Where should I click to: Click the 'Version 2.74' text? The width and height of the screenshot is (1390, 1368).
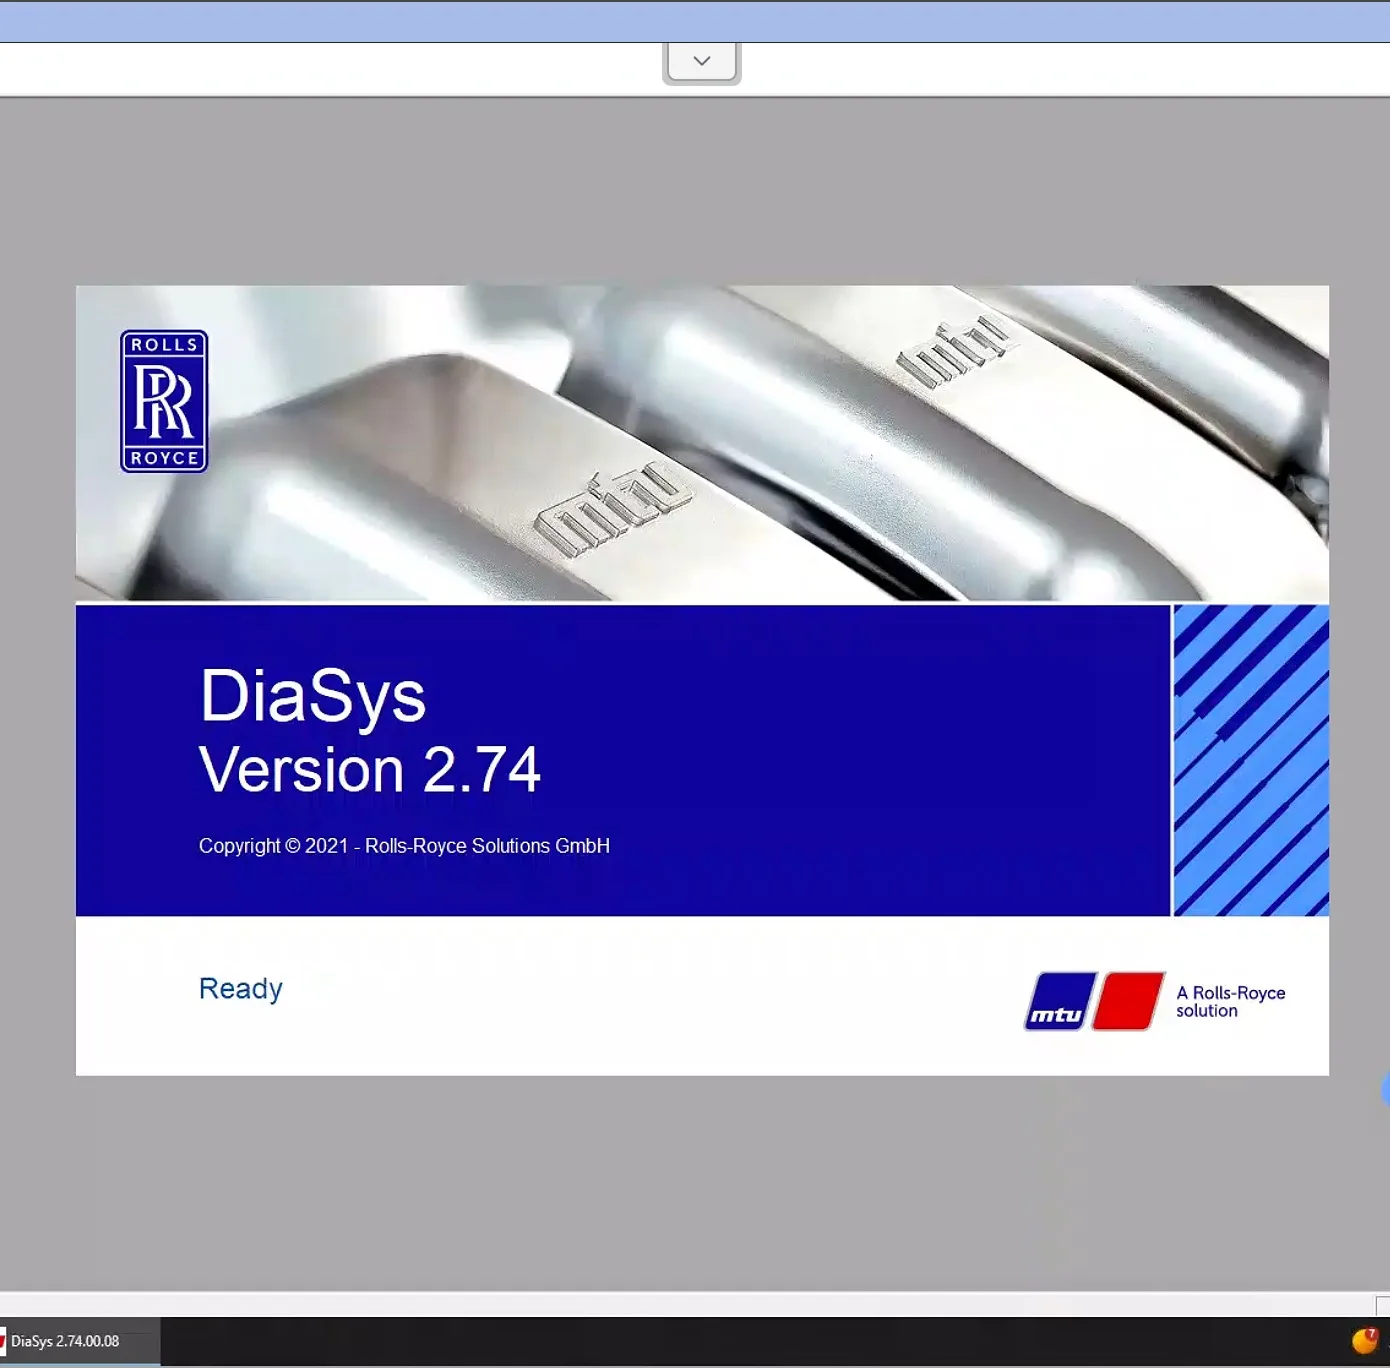click(x=369, y=769)
